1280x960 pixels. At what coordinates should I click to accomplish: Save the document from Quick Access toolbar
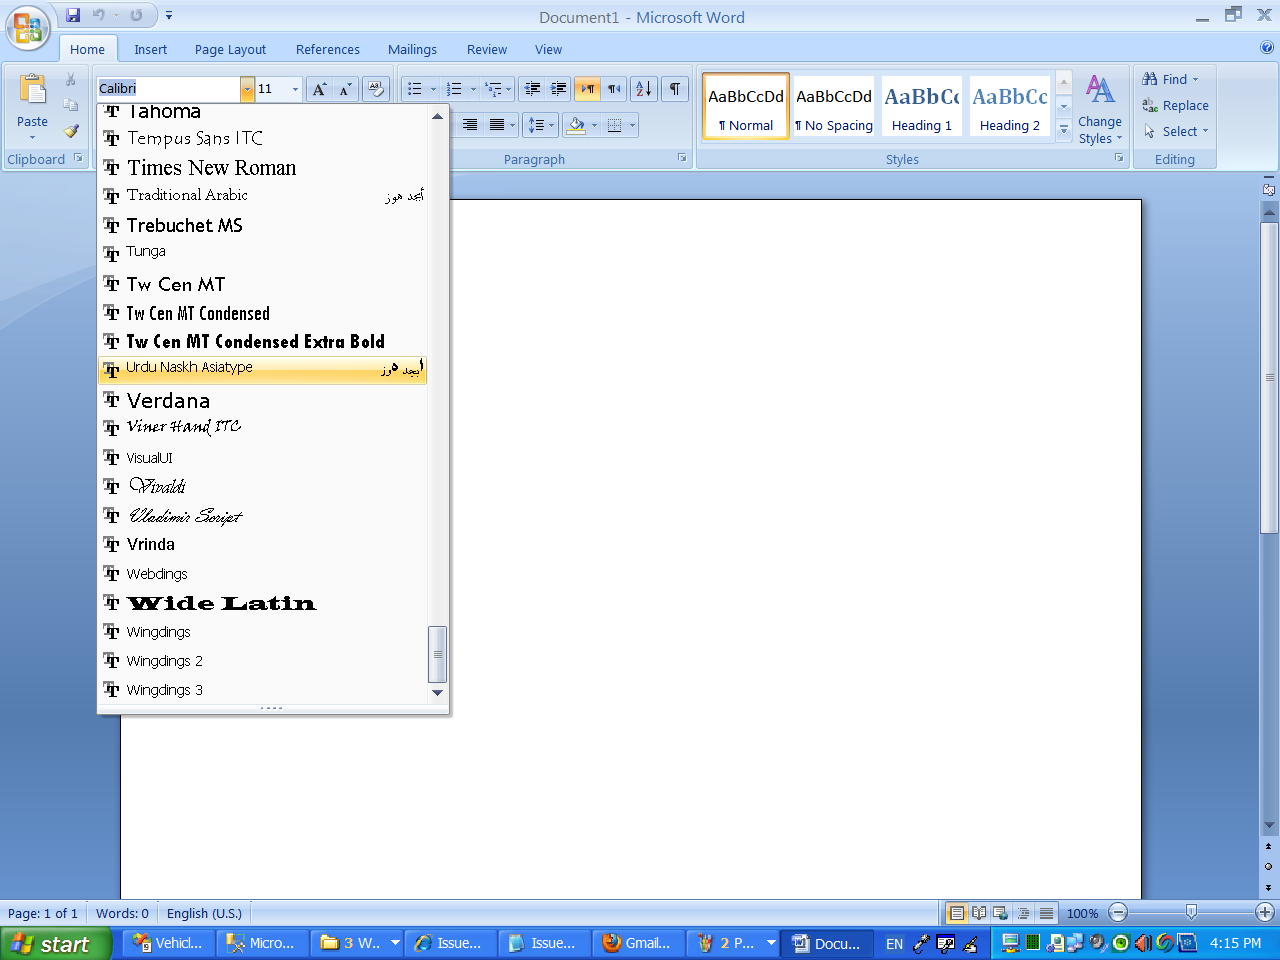(x=73, y=15)
